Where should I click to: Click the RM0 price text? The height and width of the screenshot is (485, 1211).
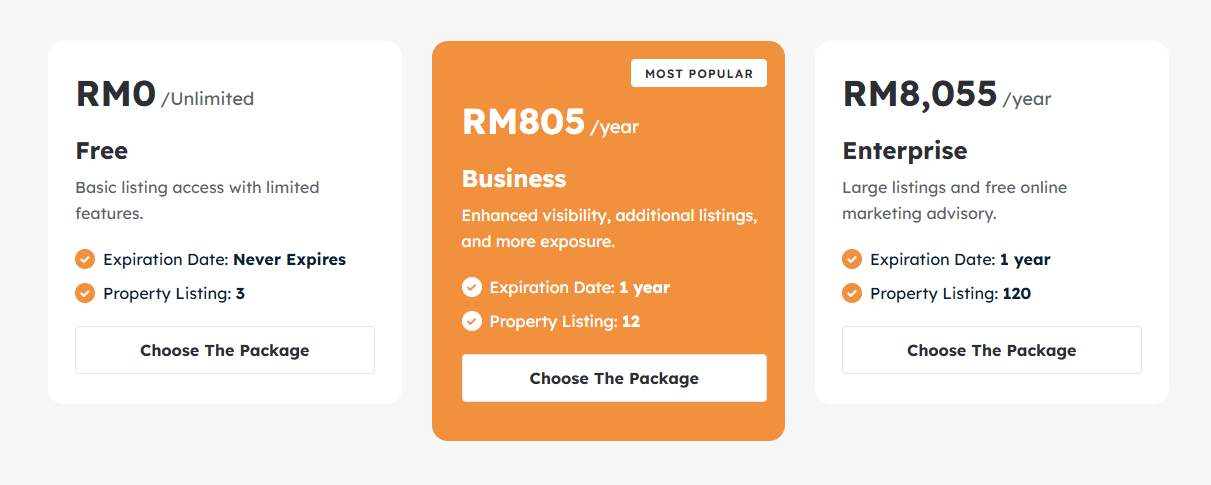116,94
